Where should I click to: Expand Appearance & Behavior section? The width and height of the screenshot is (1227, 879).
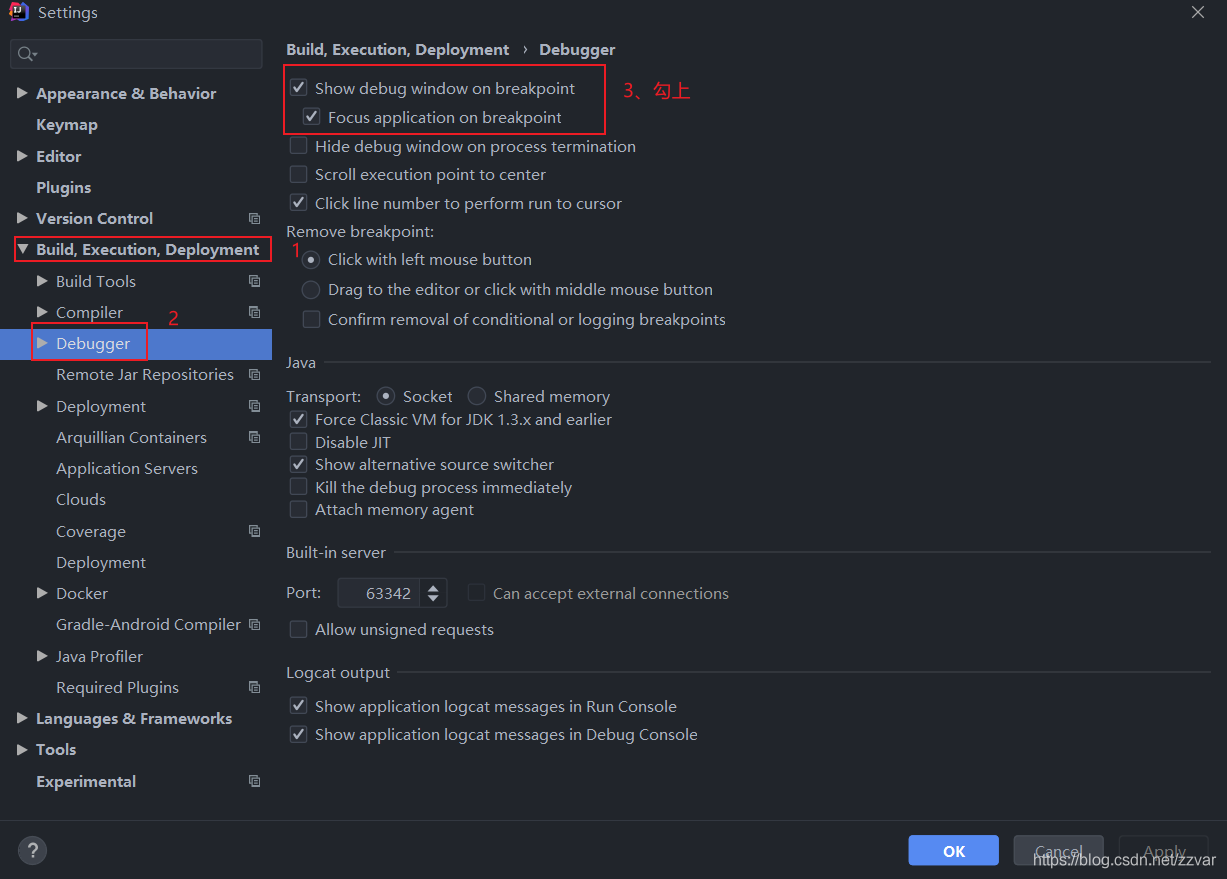point(22,93)
